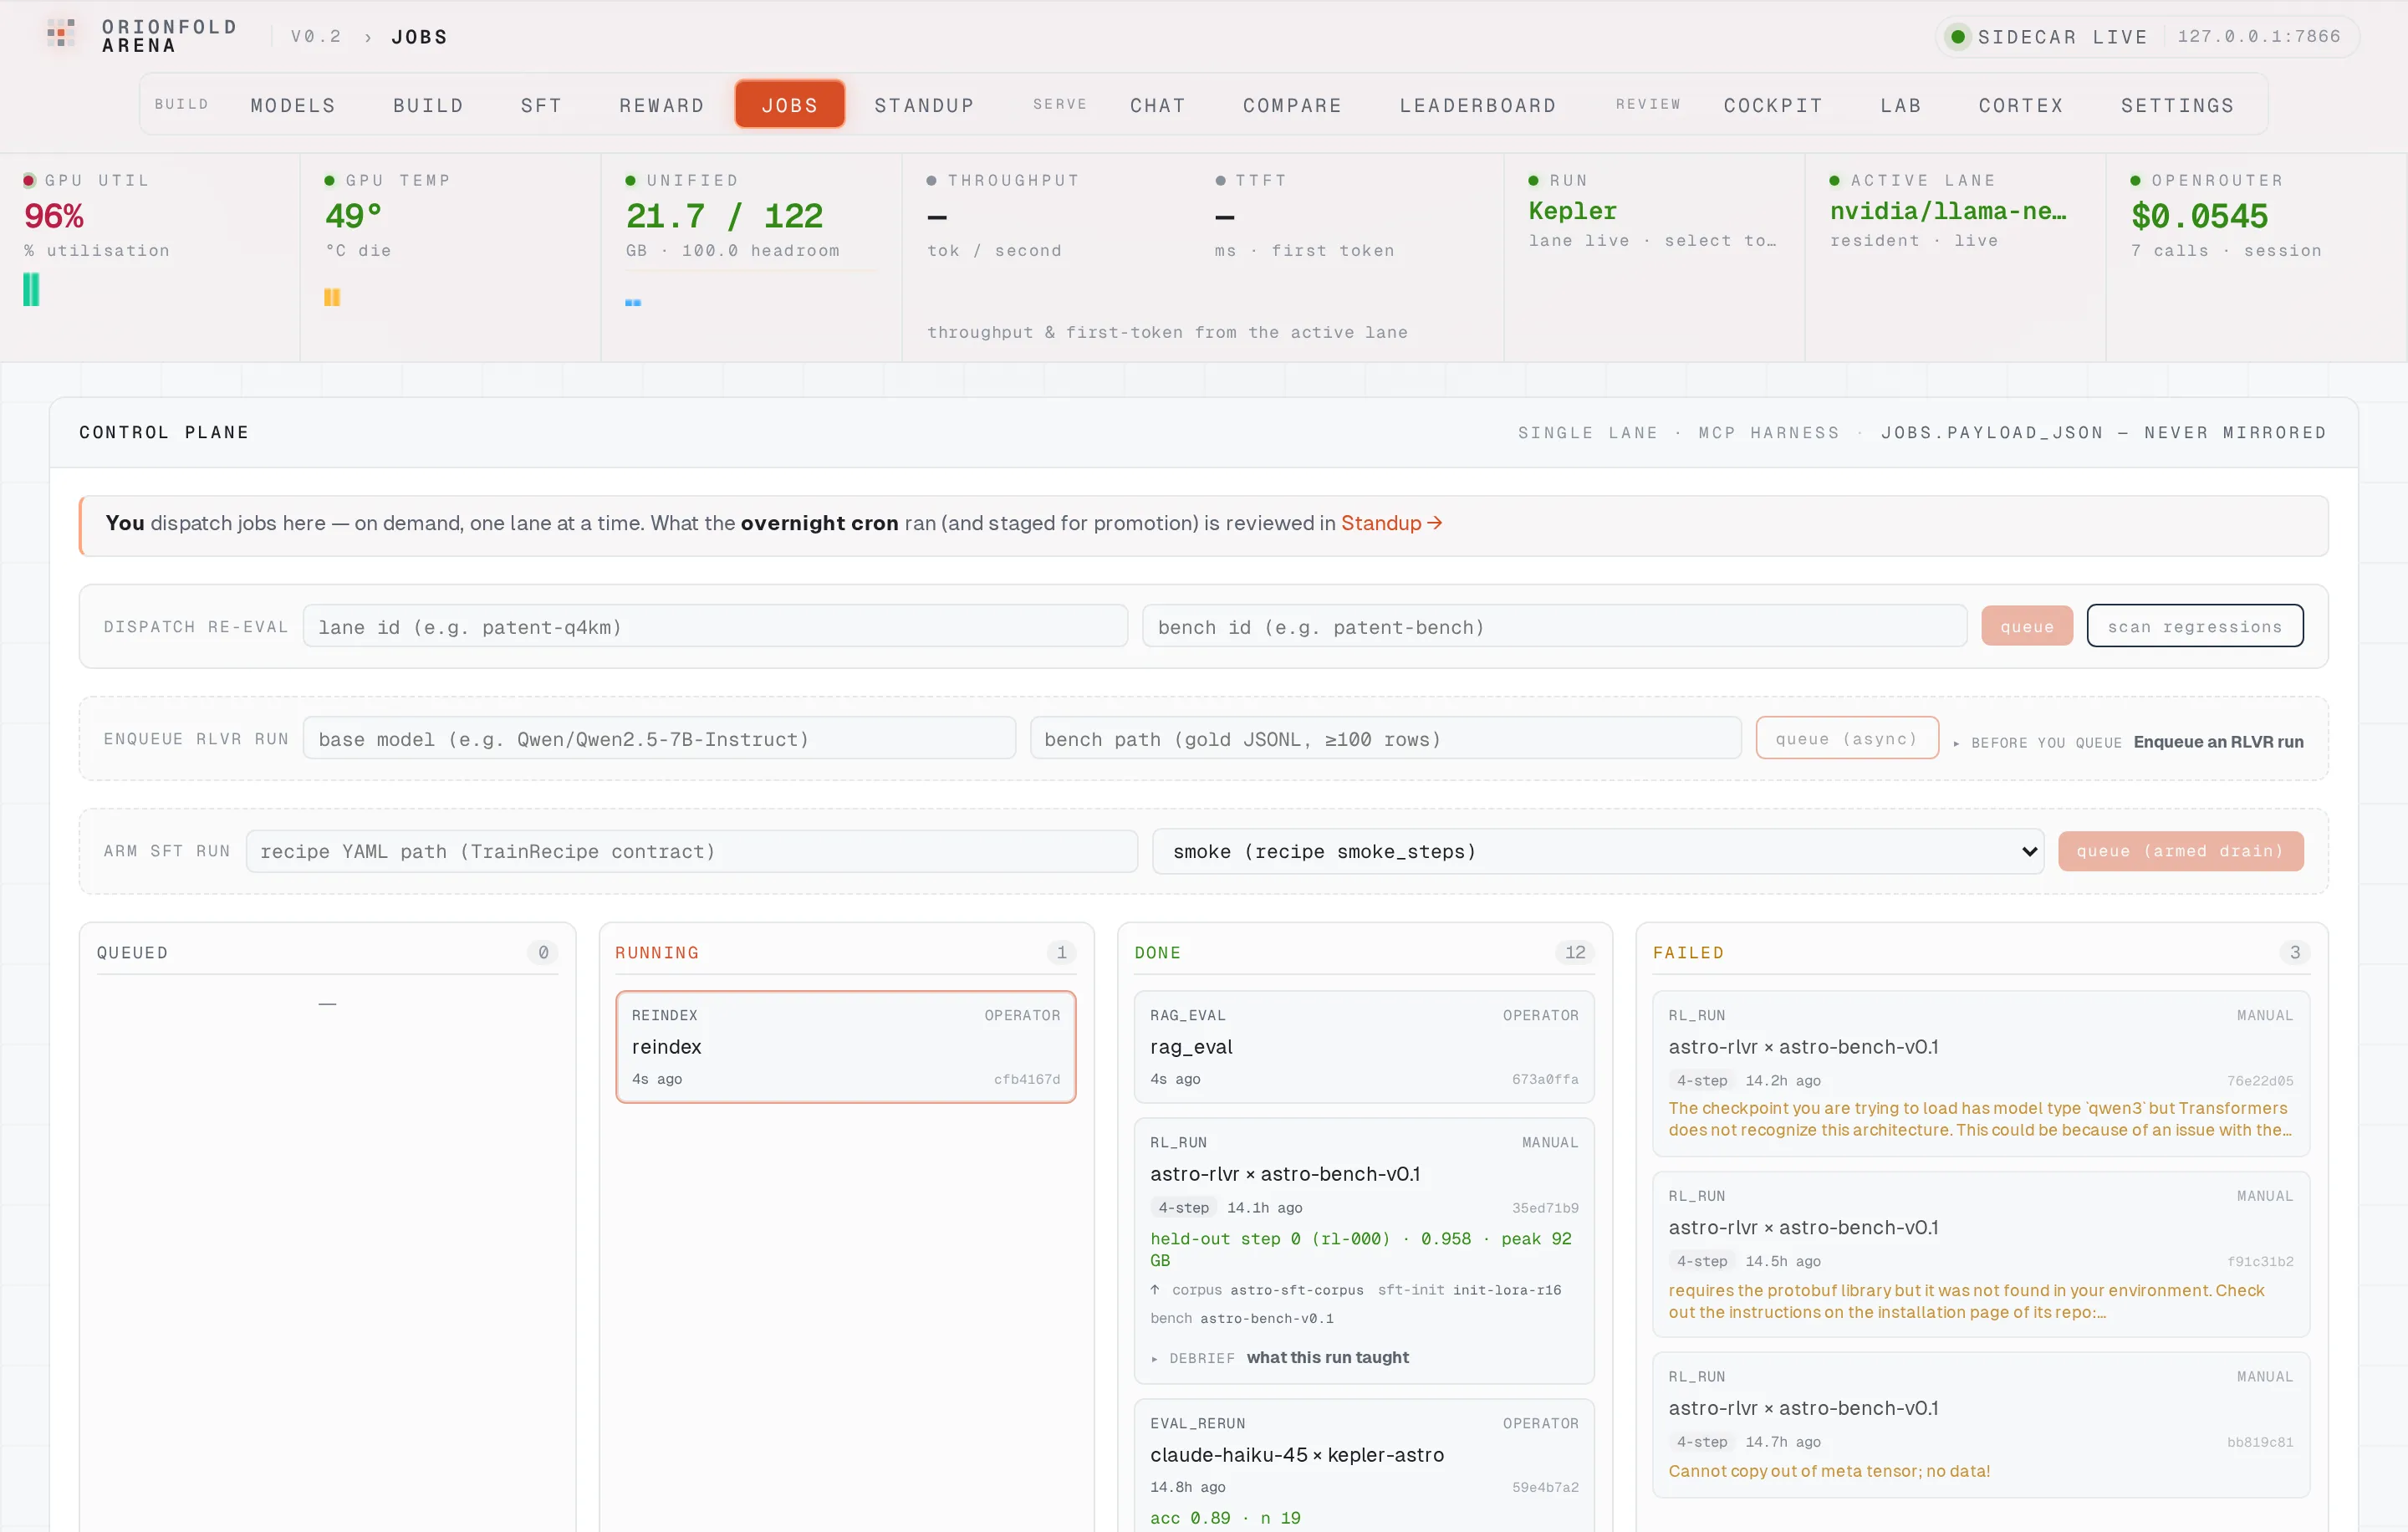Switch to the SFT tab
The image size is (2408, 1532).
point(541,105)
